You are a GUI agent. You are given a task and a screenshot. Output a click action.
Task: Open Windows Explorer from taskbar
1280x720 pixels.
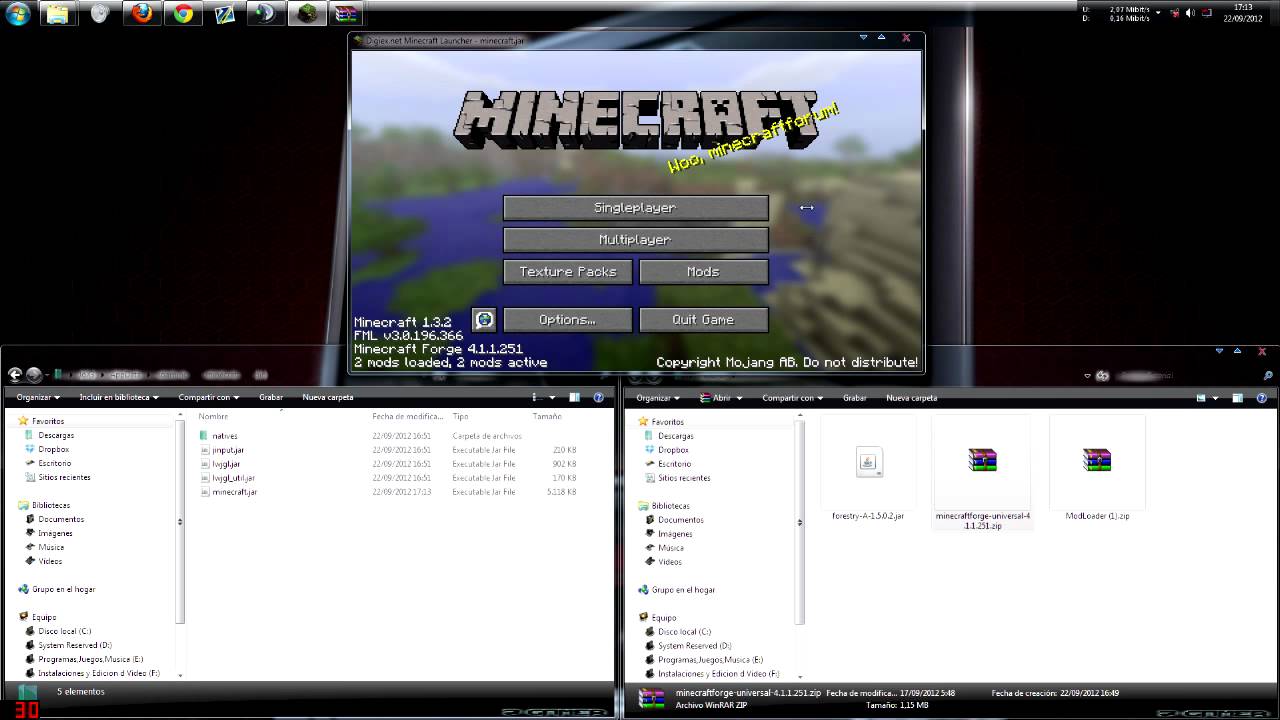(x=57, y=14)
